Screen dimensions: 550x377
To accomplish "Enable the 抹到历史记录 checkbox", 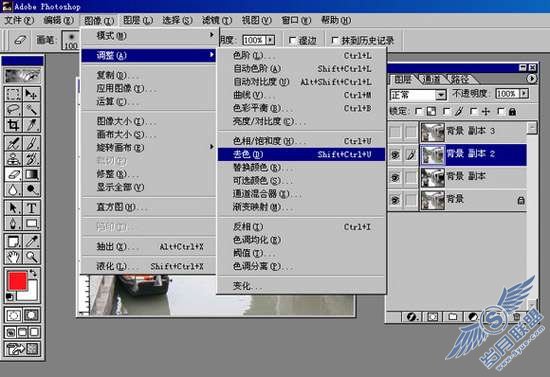I will [x=335, y=41].
